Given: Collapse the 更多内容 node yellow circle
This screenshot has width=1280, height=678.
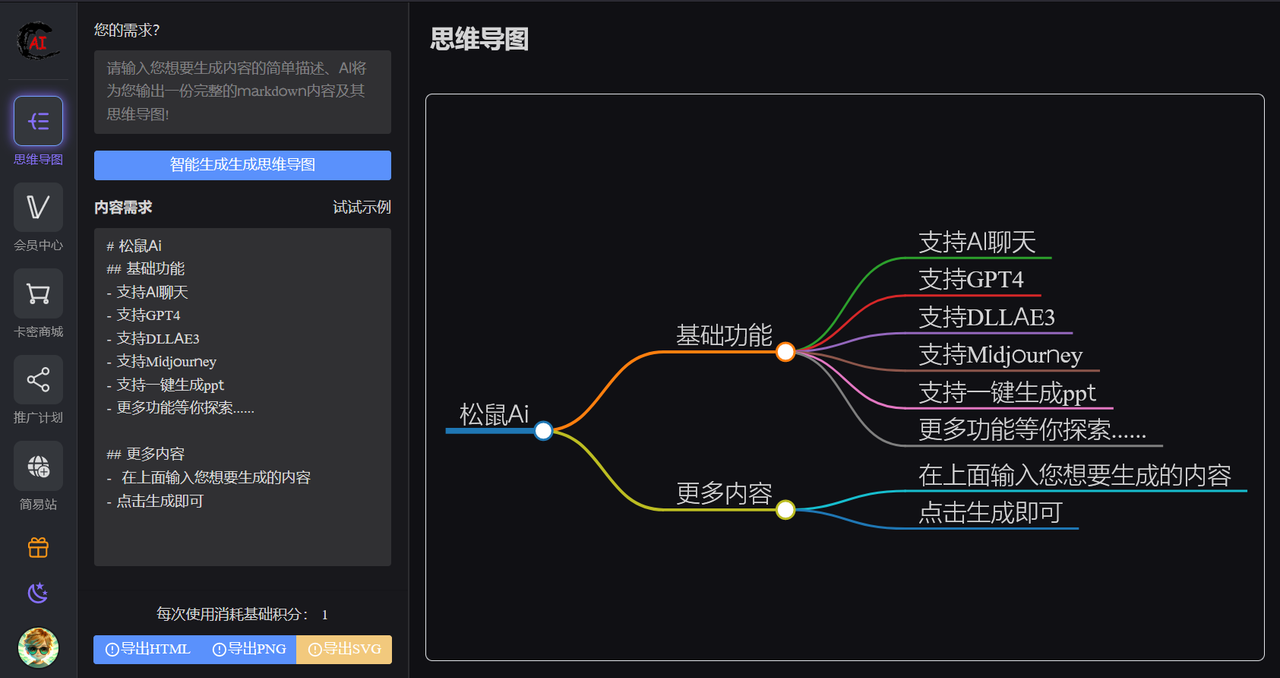Looking at the screenshot, I should (785, 510).
